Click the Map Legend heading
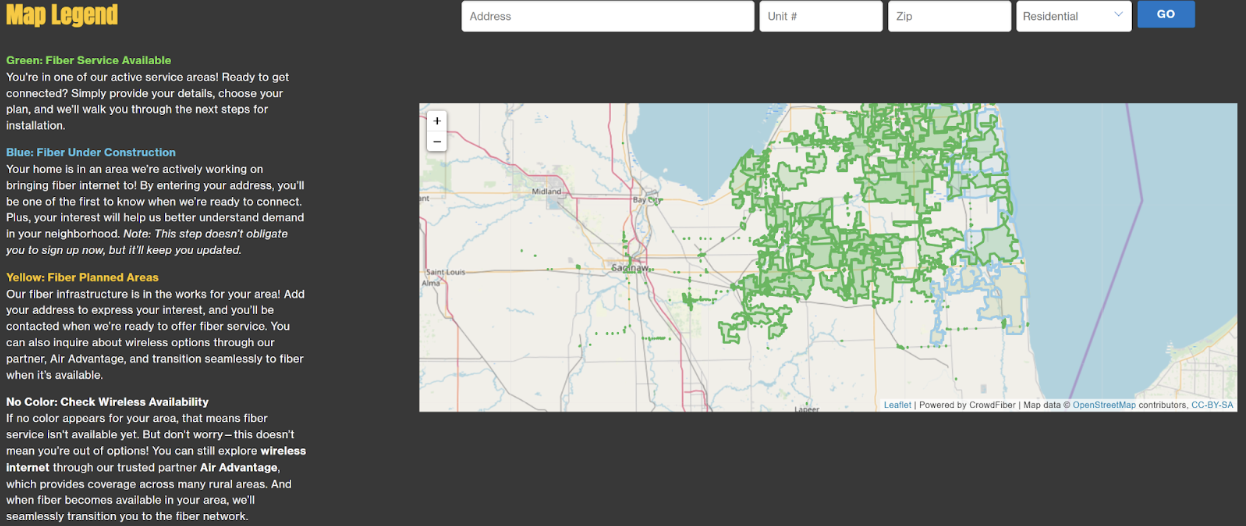The height and width of the screenshot is (526, 1246). tap(62, 15)
